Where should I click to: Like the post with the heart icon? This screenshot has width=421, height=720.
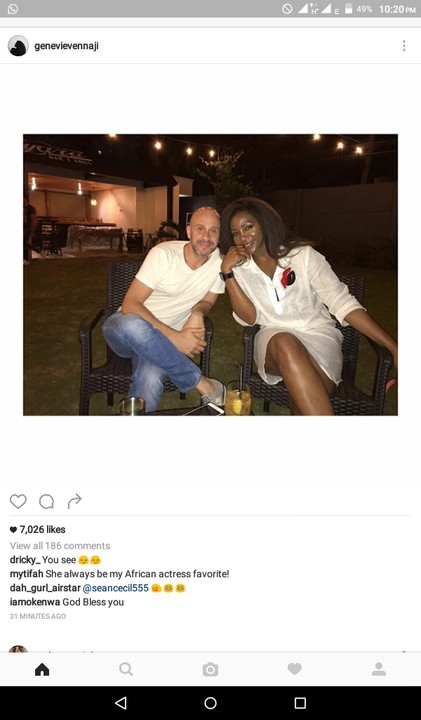[18, 501]
